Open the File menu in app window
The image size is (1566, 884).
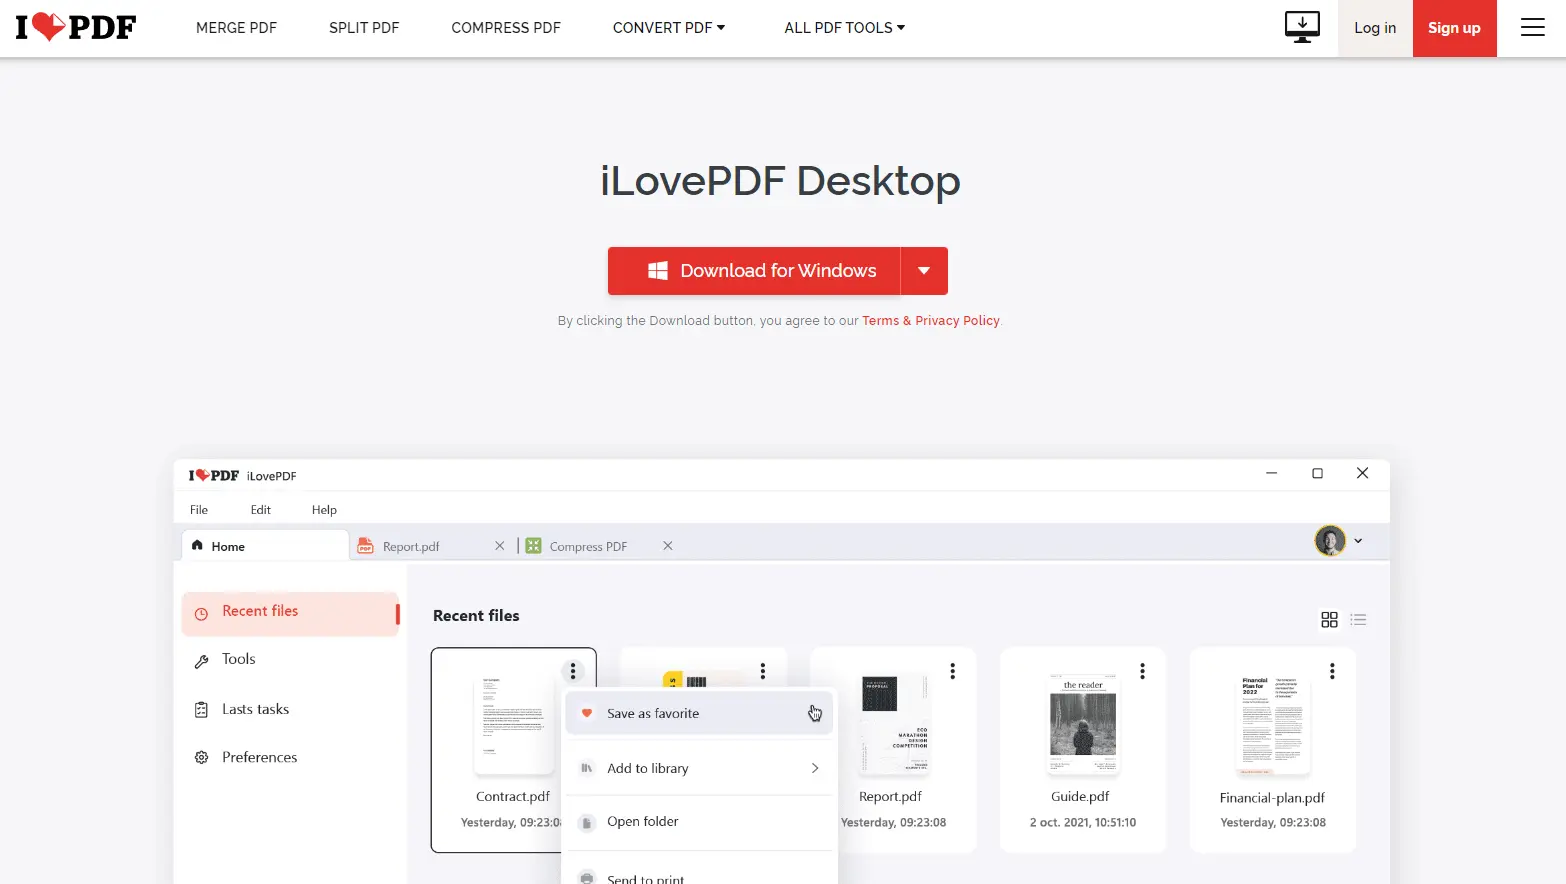[199, 510]
